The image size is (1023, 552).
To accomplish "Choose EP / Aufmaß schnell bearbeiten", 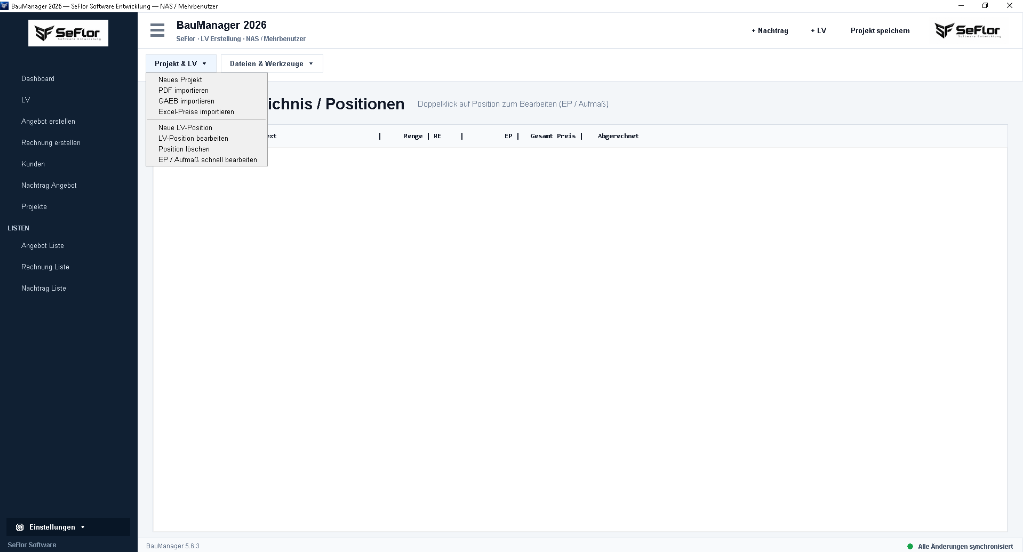I will pyautogui.click(x=207, y=160).
